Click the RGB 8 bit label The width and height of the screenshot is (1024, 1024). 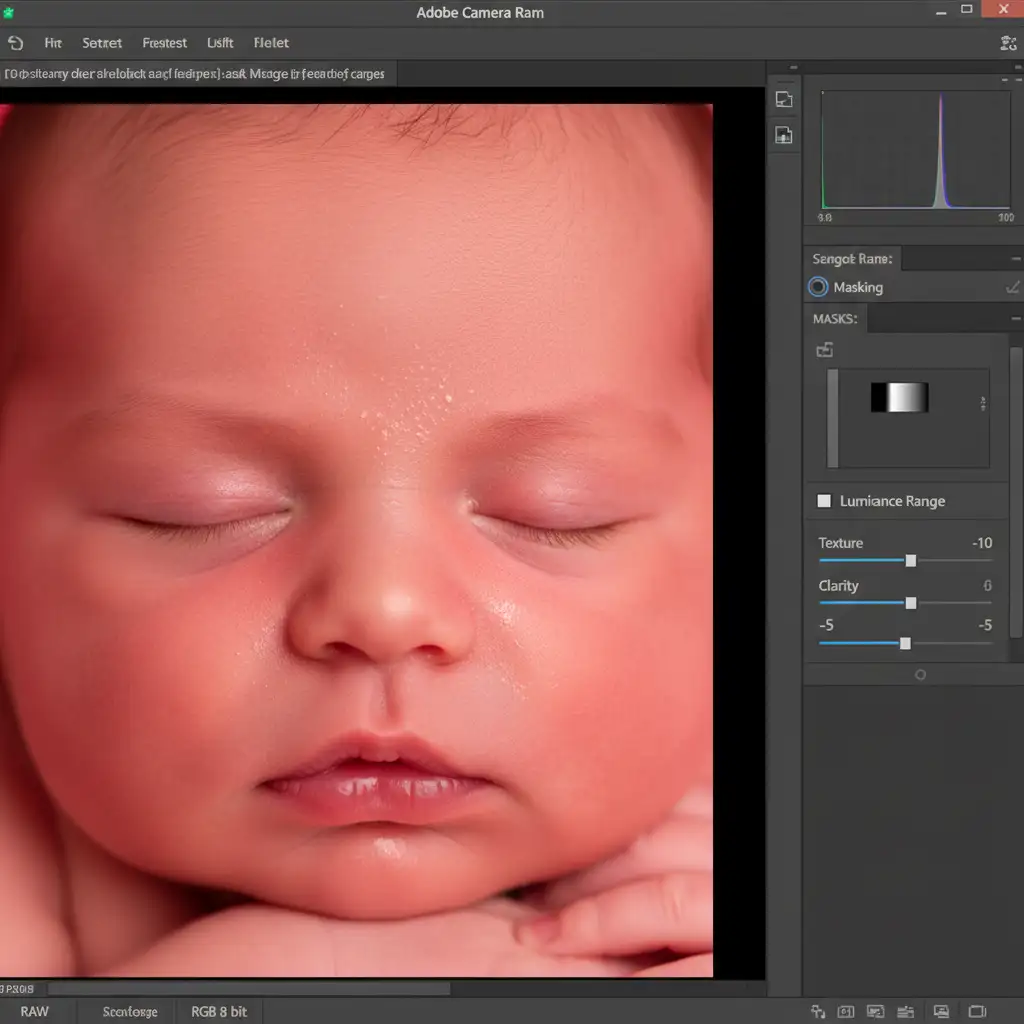coord(219,1011)
